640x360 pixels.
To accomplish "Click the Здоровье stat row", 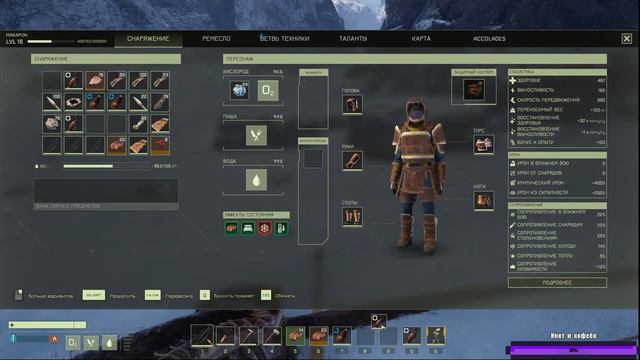I will [557, 80].
